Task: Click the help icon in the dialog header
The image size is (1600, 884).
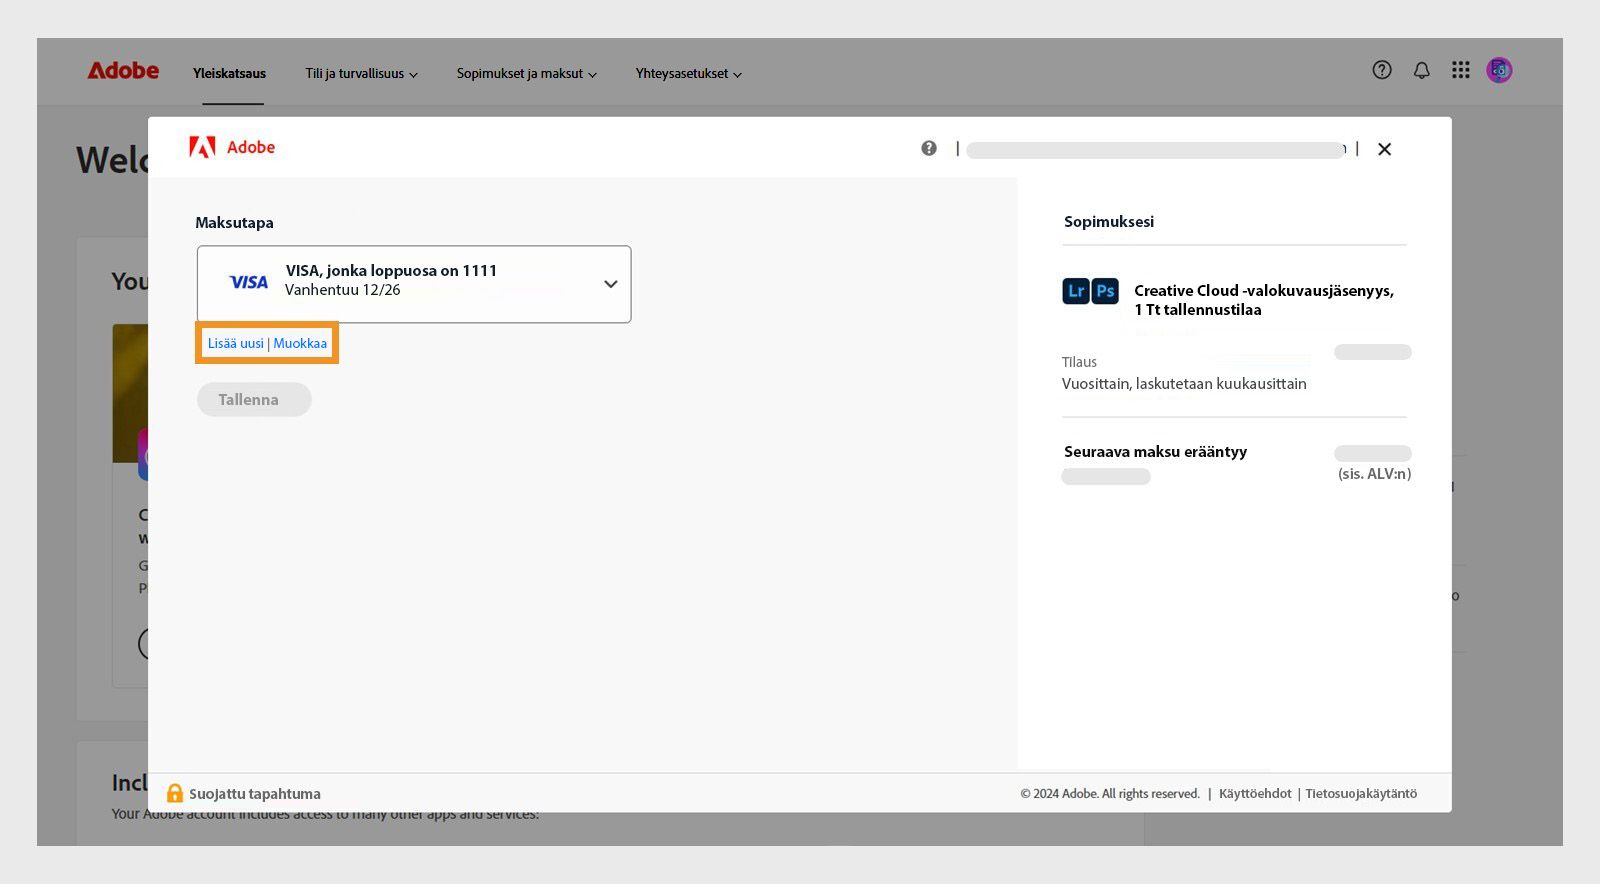Action: tap(929, 148)
